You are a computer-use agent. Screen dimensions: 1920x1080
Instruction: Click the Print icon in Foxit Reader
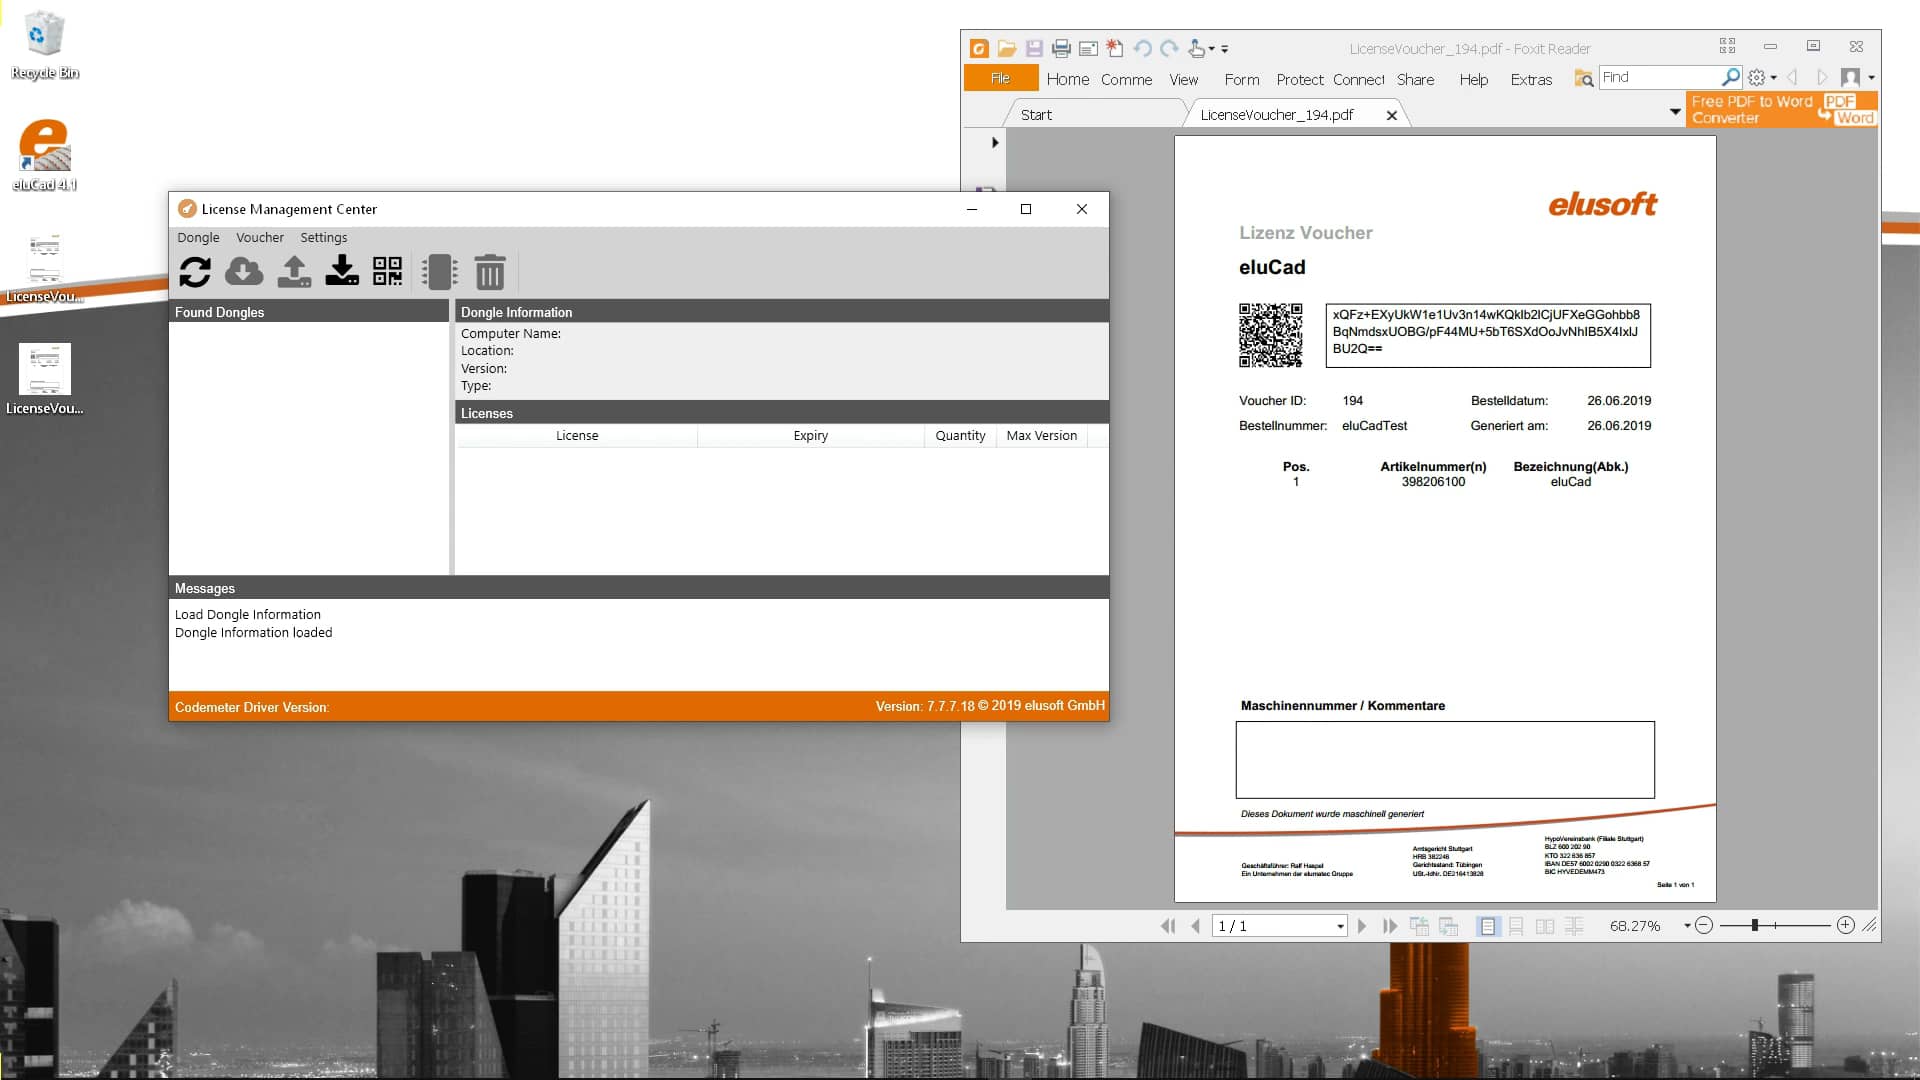pos(1062,48)
